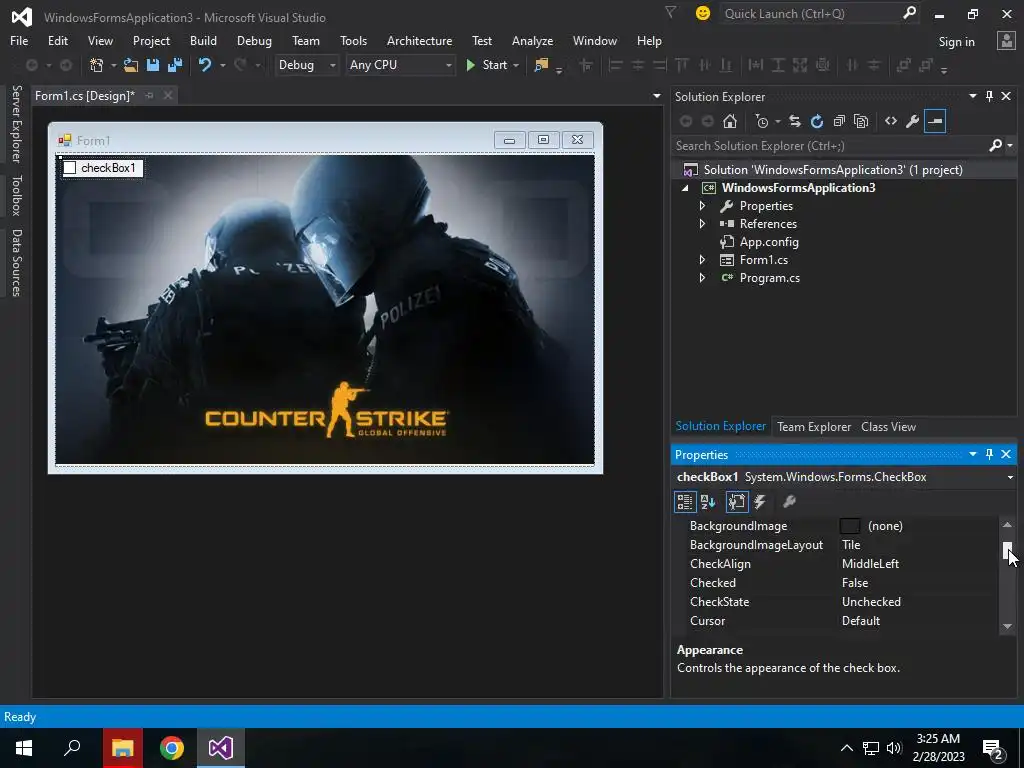Open the Properties object selector dropdown

1010,477
